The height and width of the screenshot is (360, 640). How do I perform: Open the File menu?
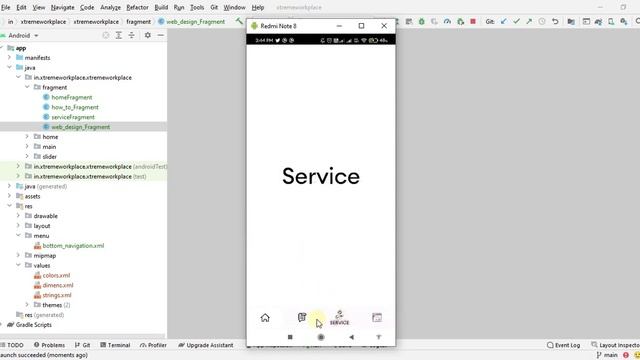tap(6, 7)
